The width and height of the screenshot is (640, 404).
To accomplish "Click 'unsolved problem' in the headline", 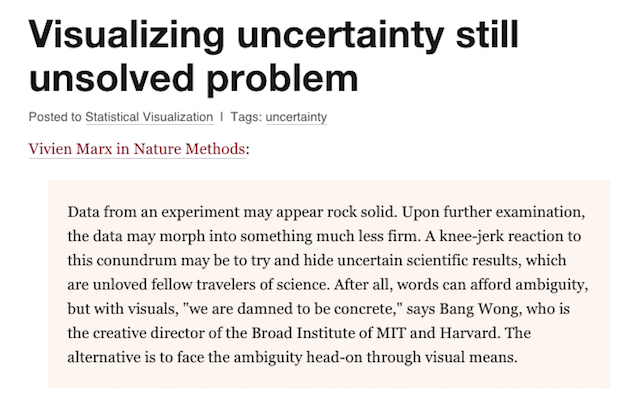I will [x=193, y=78].
